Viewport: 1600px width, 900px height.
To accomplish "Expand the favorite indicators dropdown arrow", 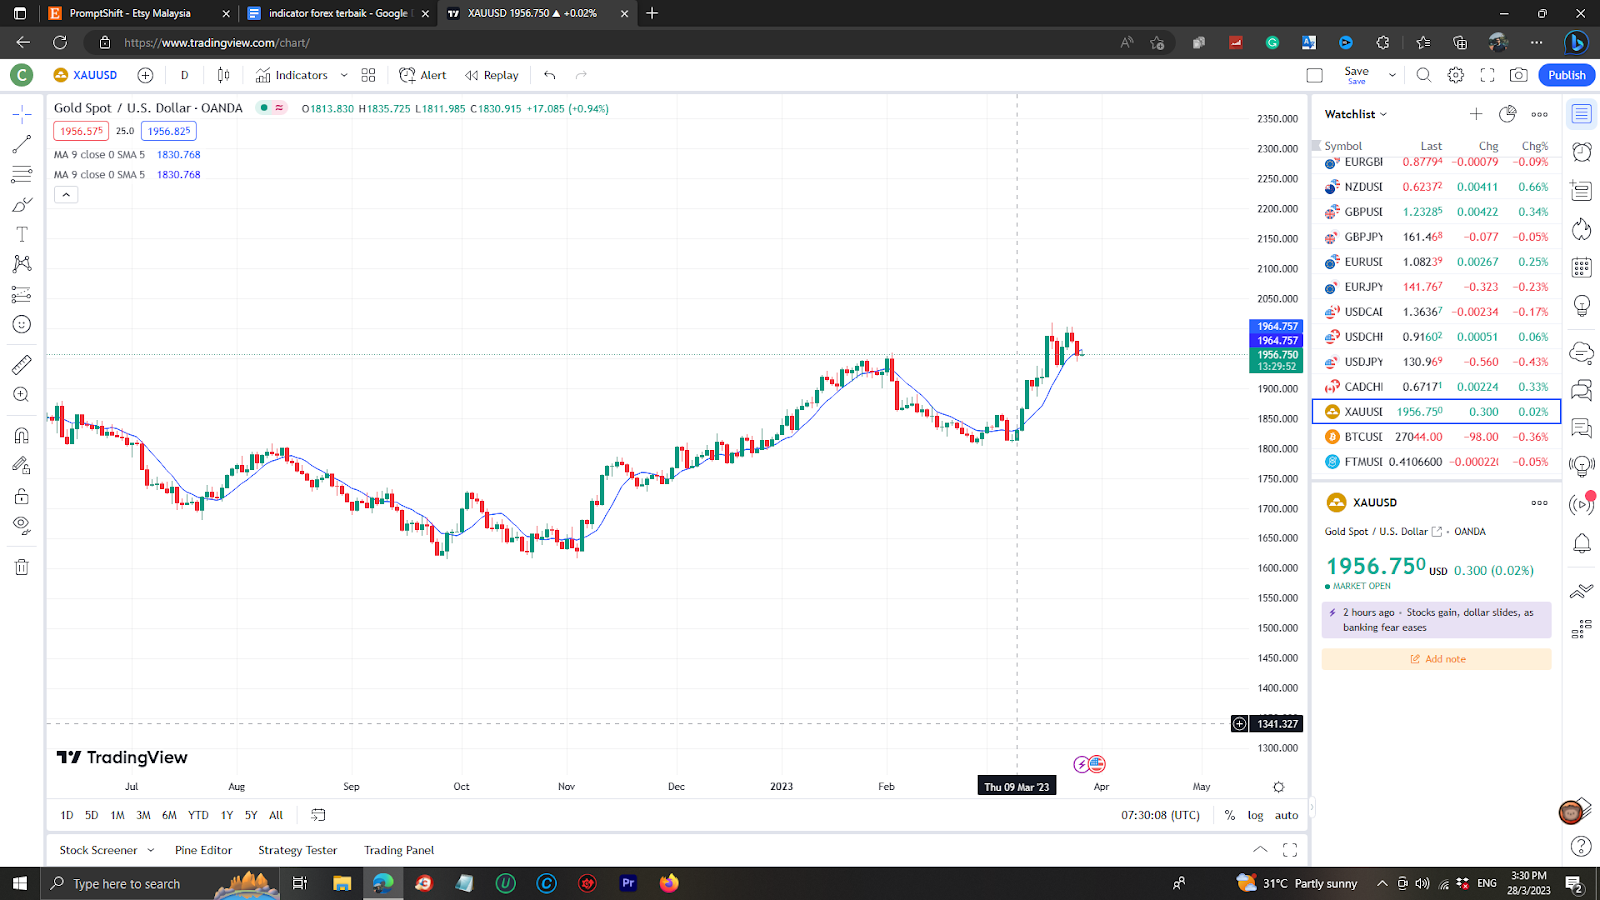I will (x=344, y=75).
